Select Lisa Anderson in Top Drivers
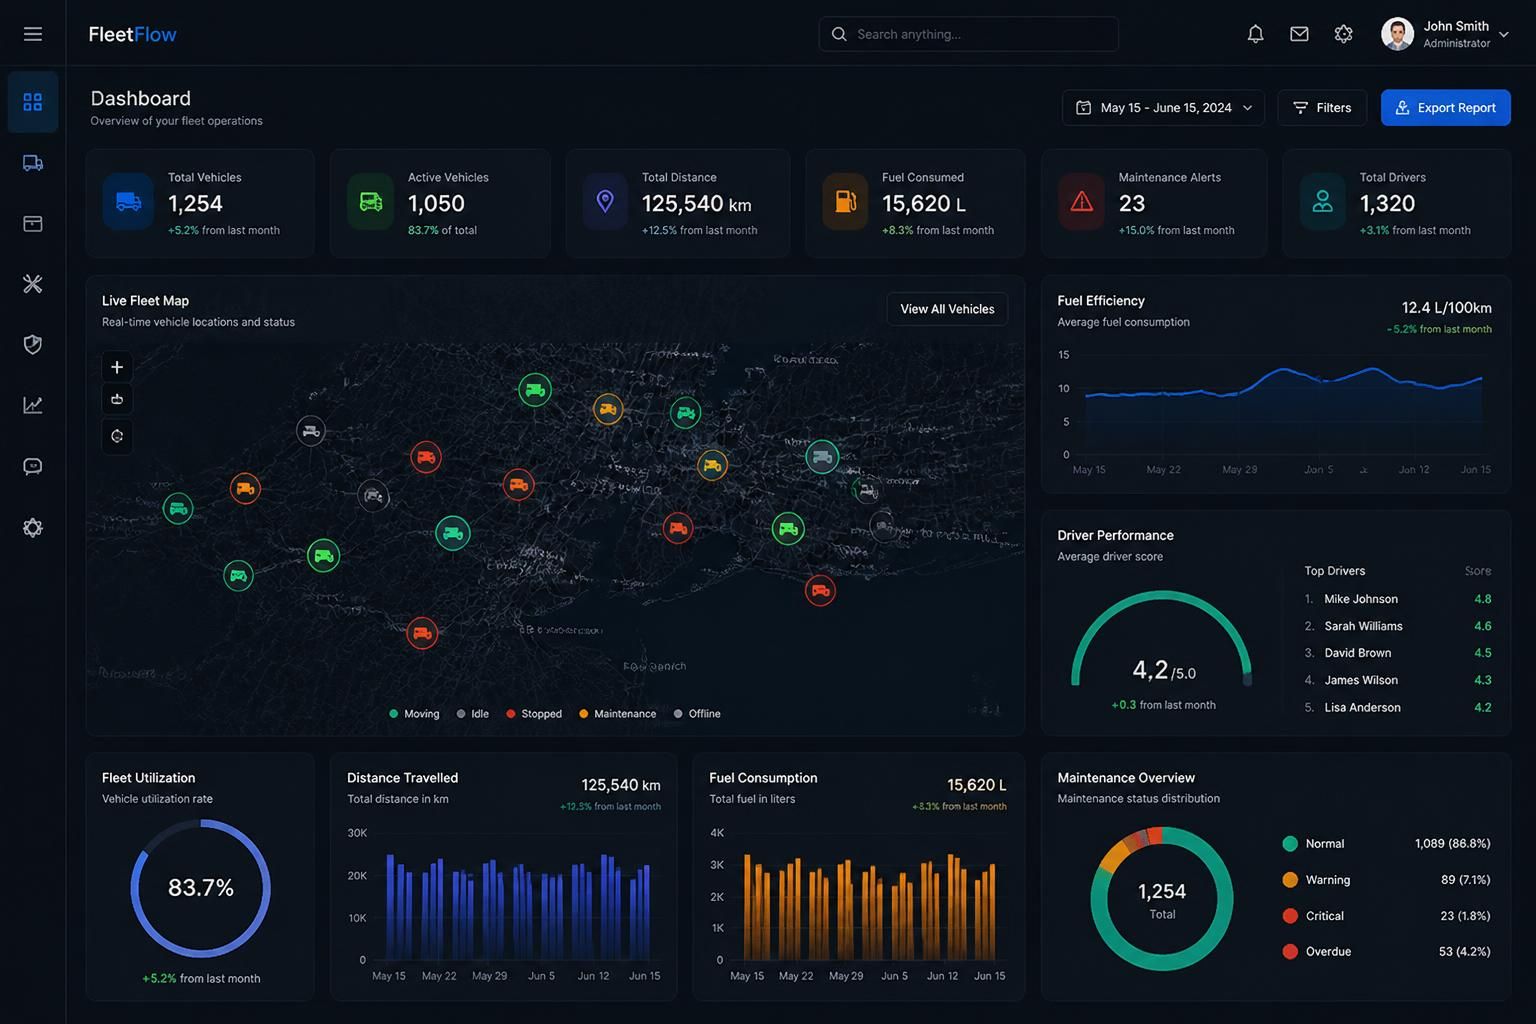Image resolution: width=1536 pixels, height=1024 pixels. (1397, 707)
